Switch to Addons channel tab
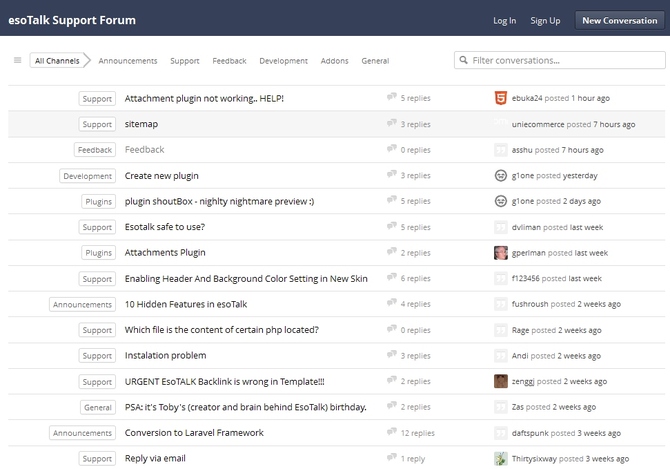This screenshot has height=469, width=670. point(335,61)
